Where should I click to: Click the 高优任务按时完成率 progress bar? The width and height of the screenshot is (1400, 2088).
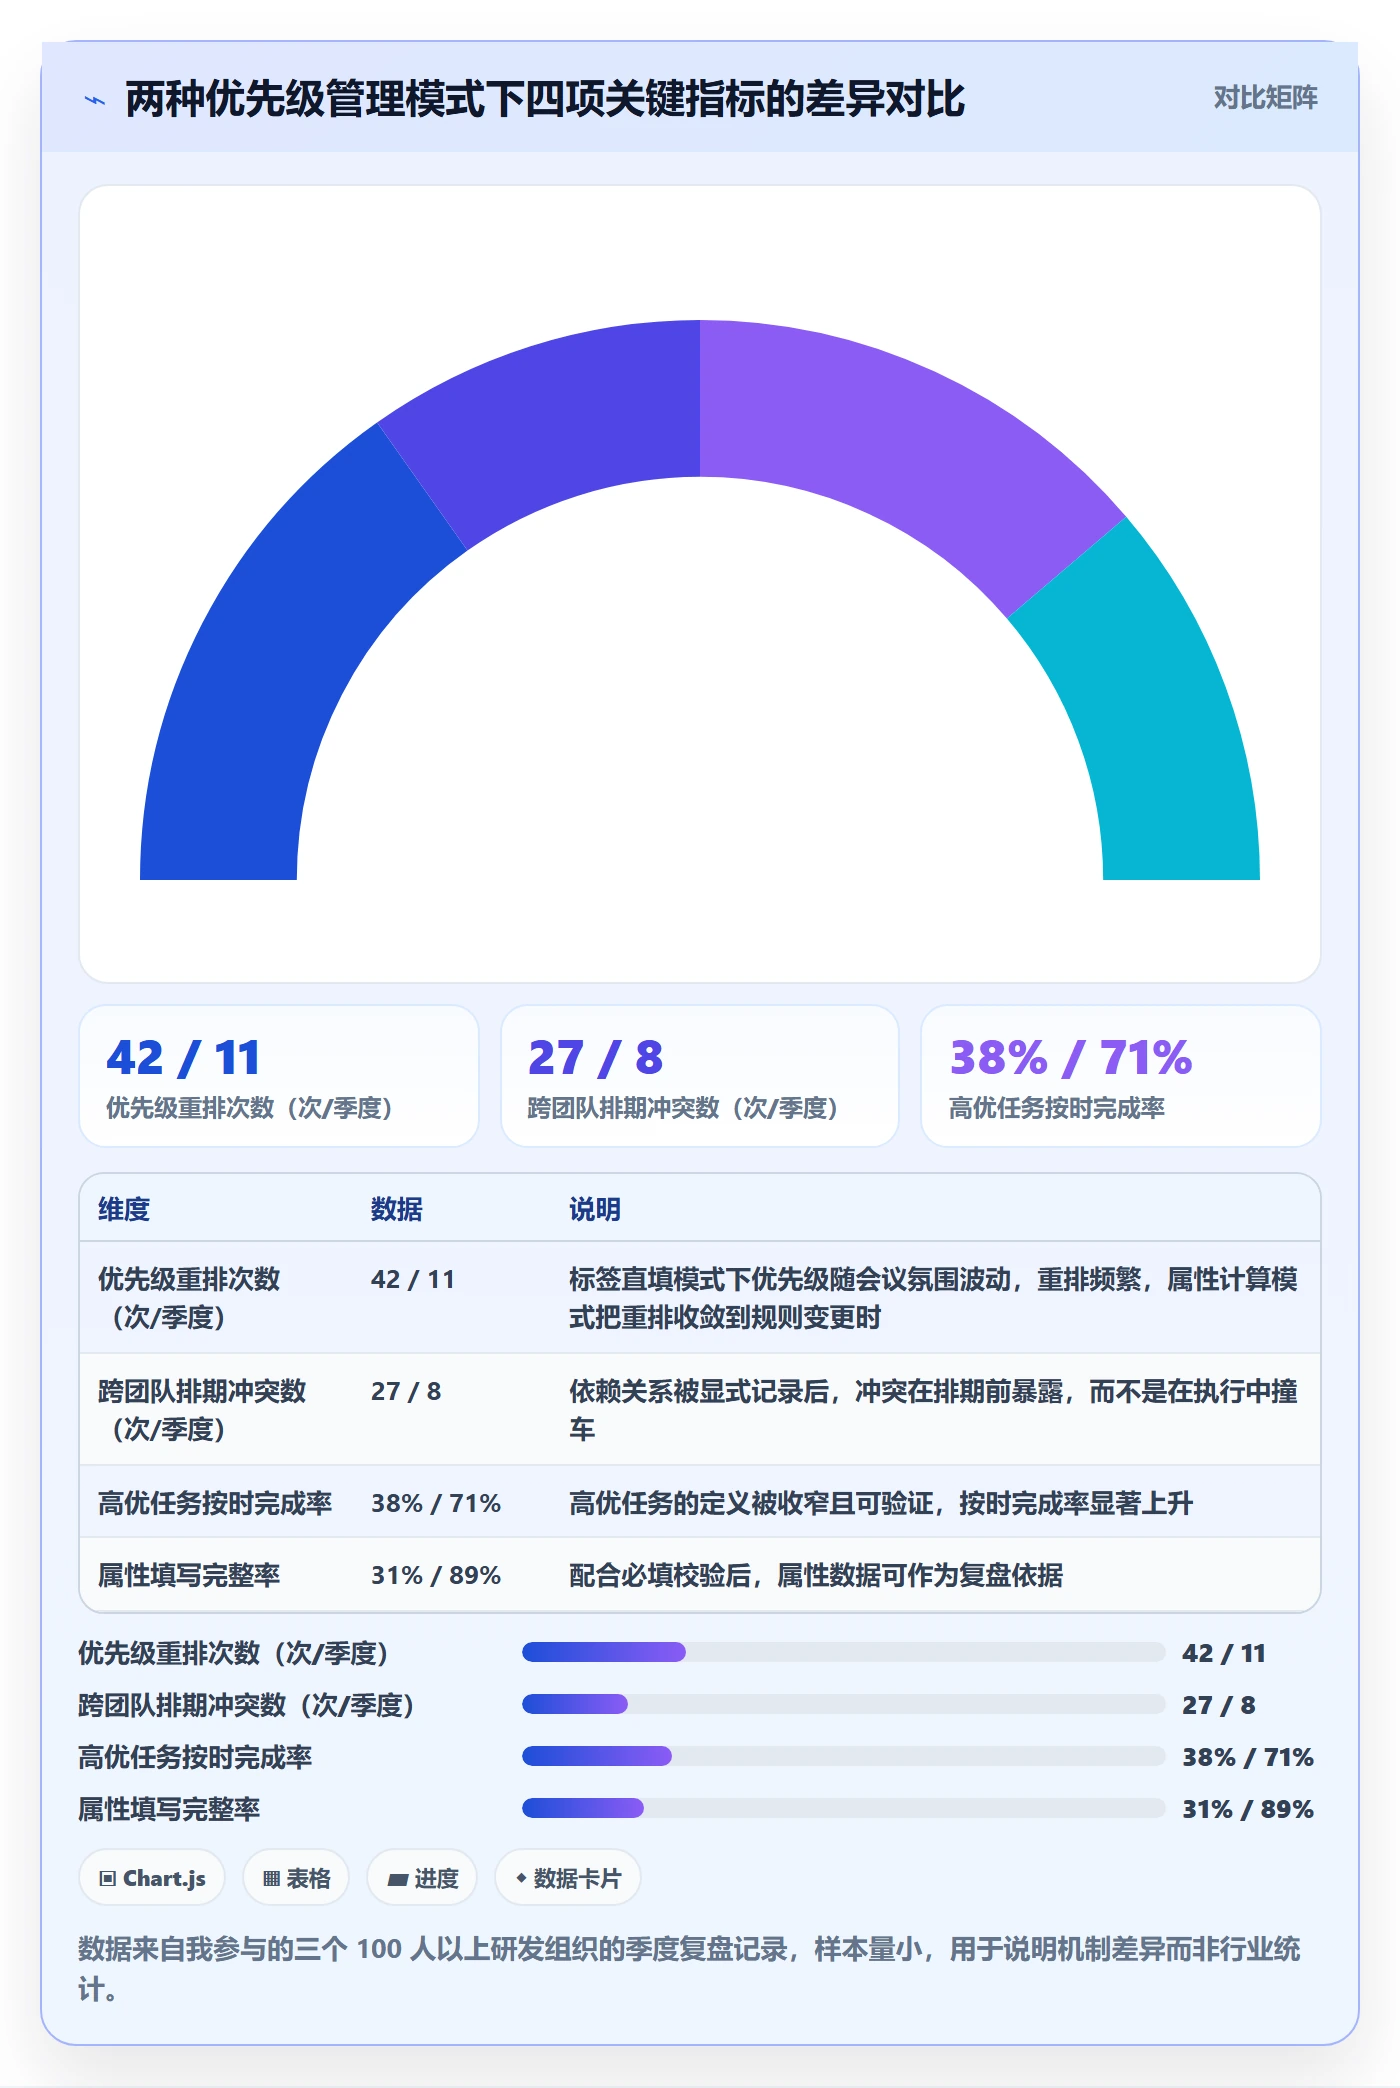click(844, 1756)
